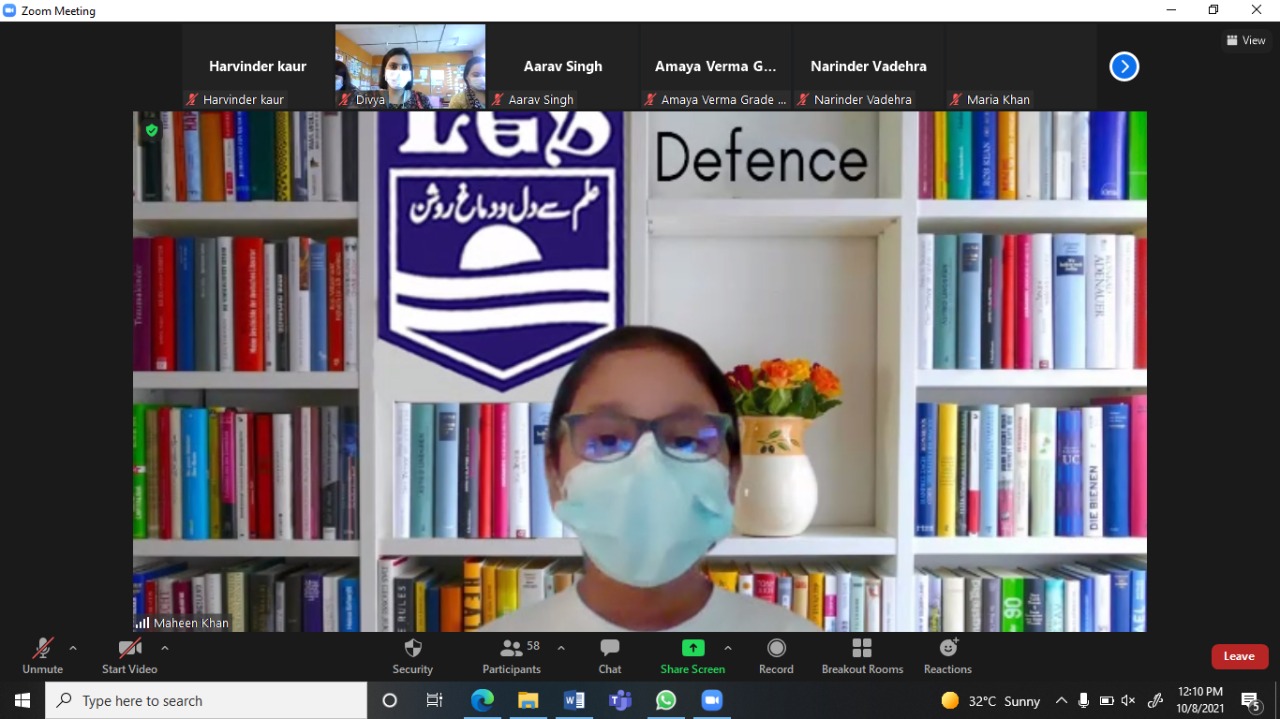Open the Reactions menu

click(948, 657)
